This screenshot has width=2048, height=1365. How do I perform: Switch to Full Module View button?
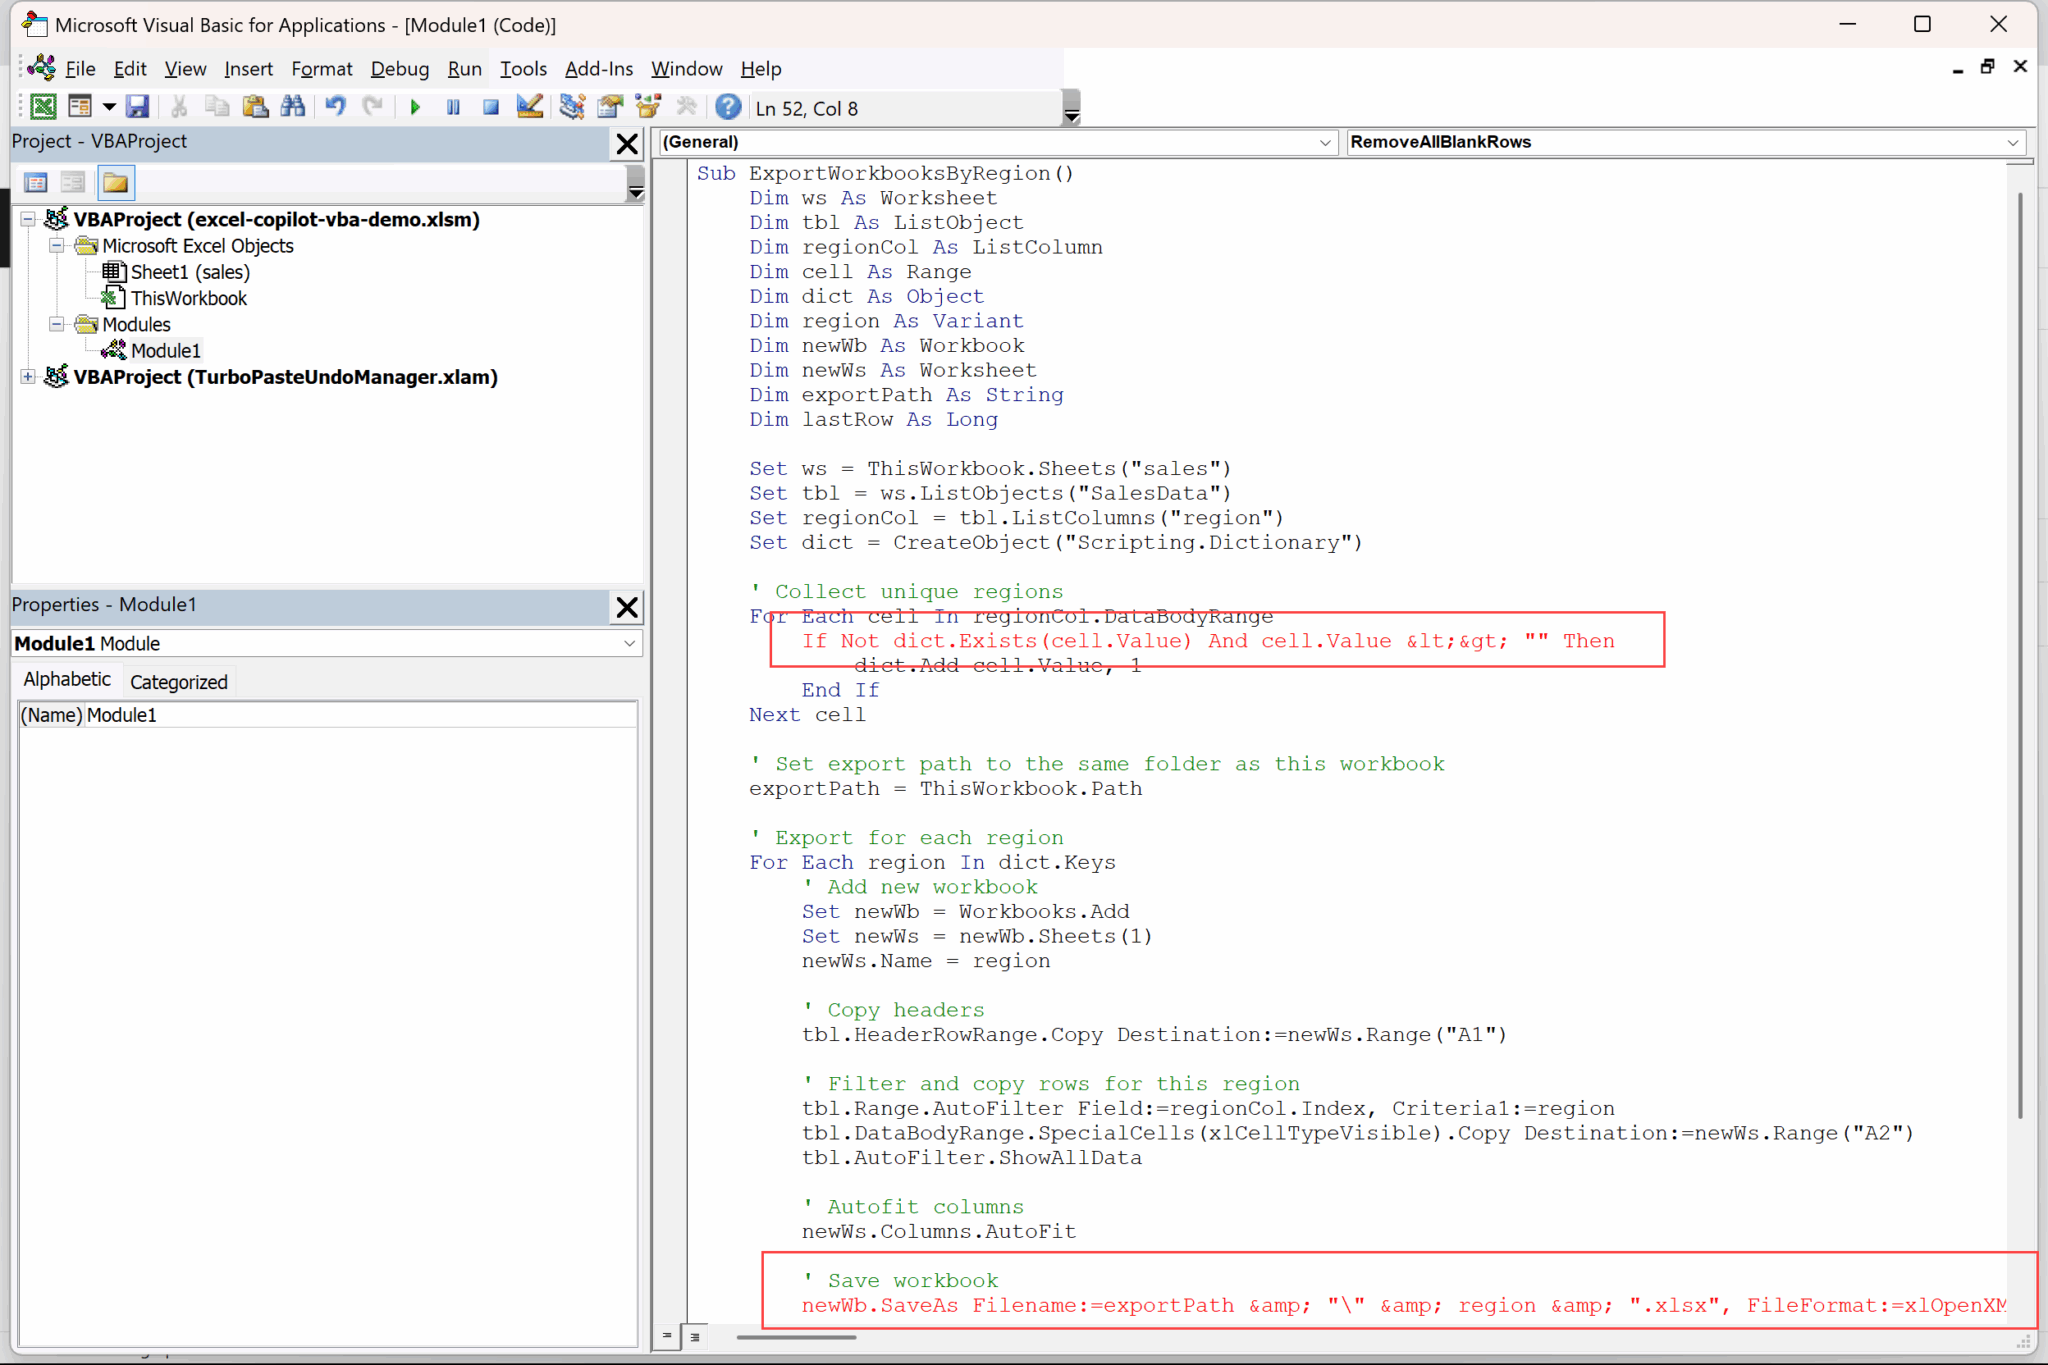[x=695, y=1336]
